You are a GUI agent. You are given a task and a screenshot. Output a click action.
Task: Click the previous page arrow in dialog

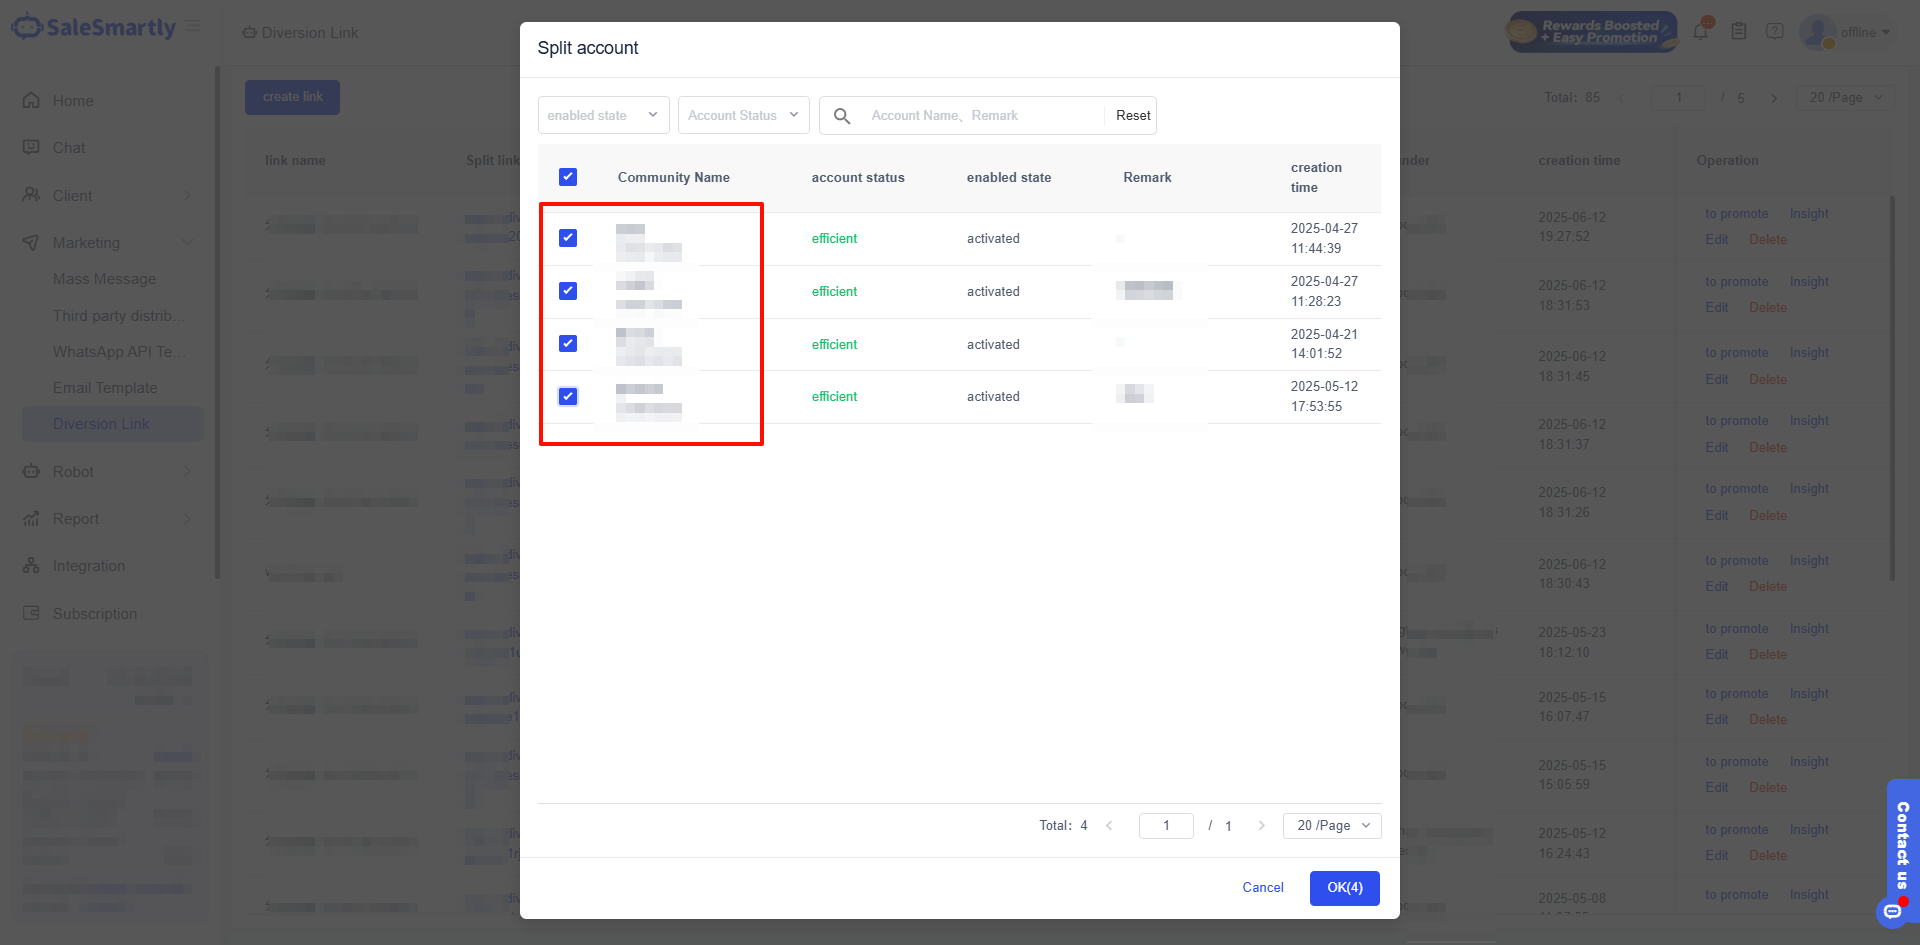tap(1109, 826)
